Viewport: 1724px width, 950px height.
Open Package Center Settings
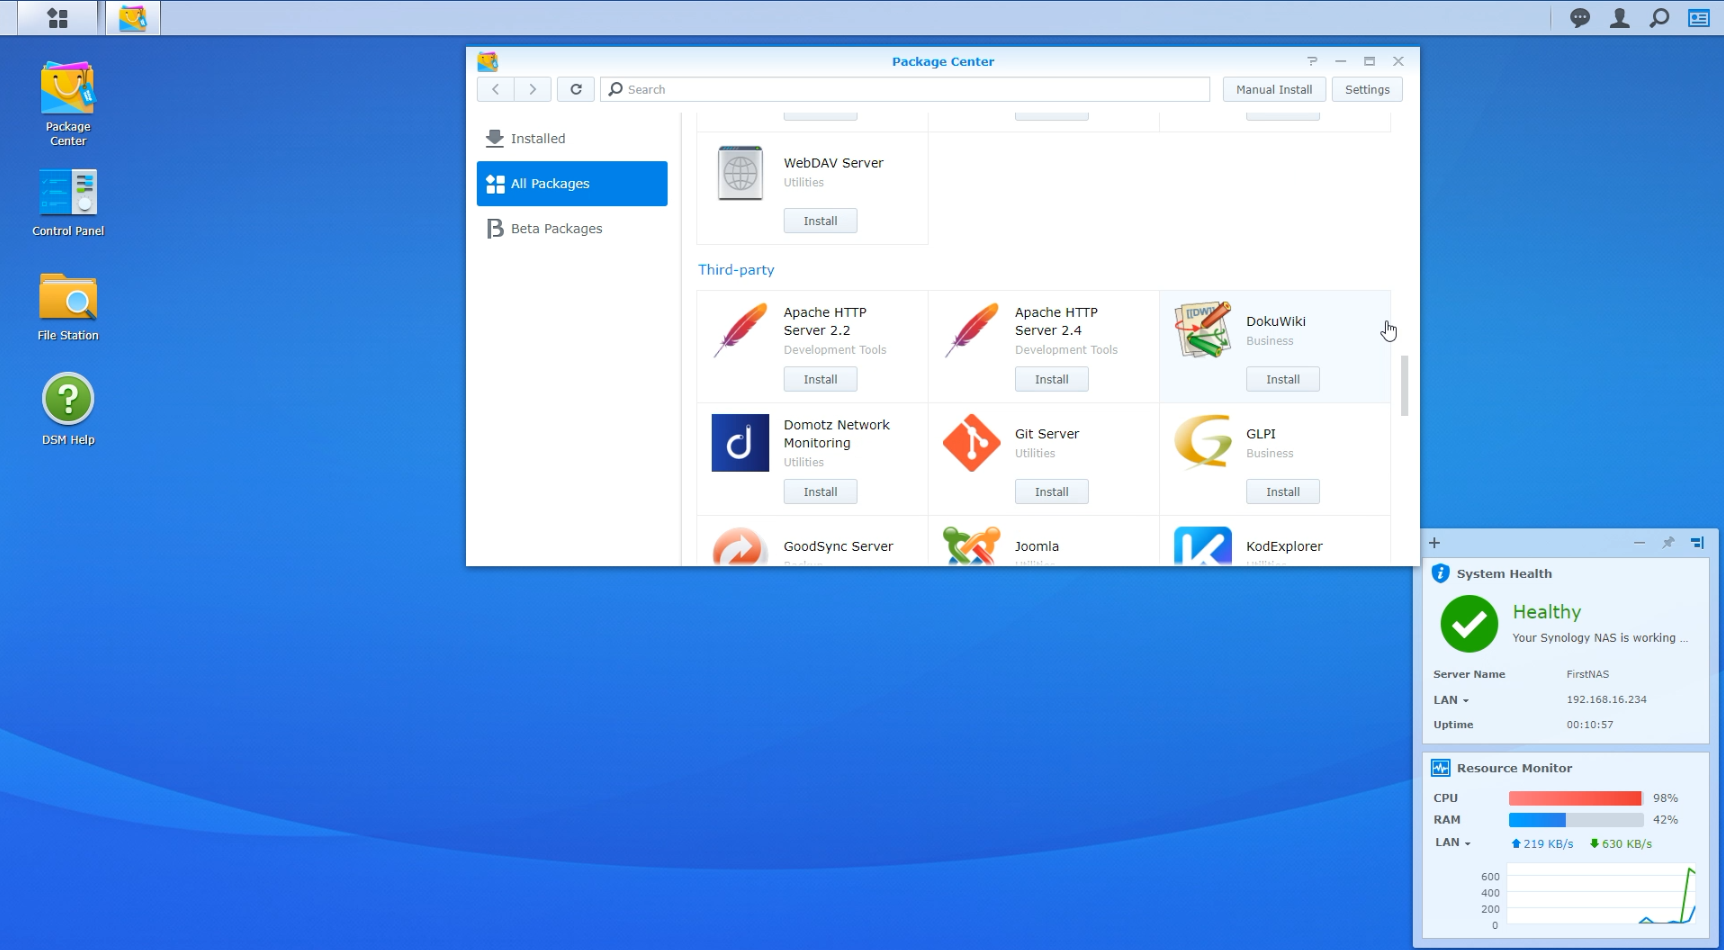point(1367,89)
